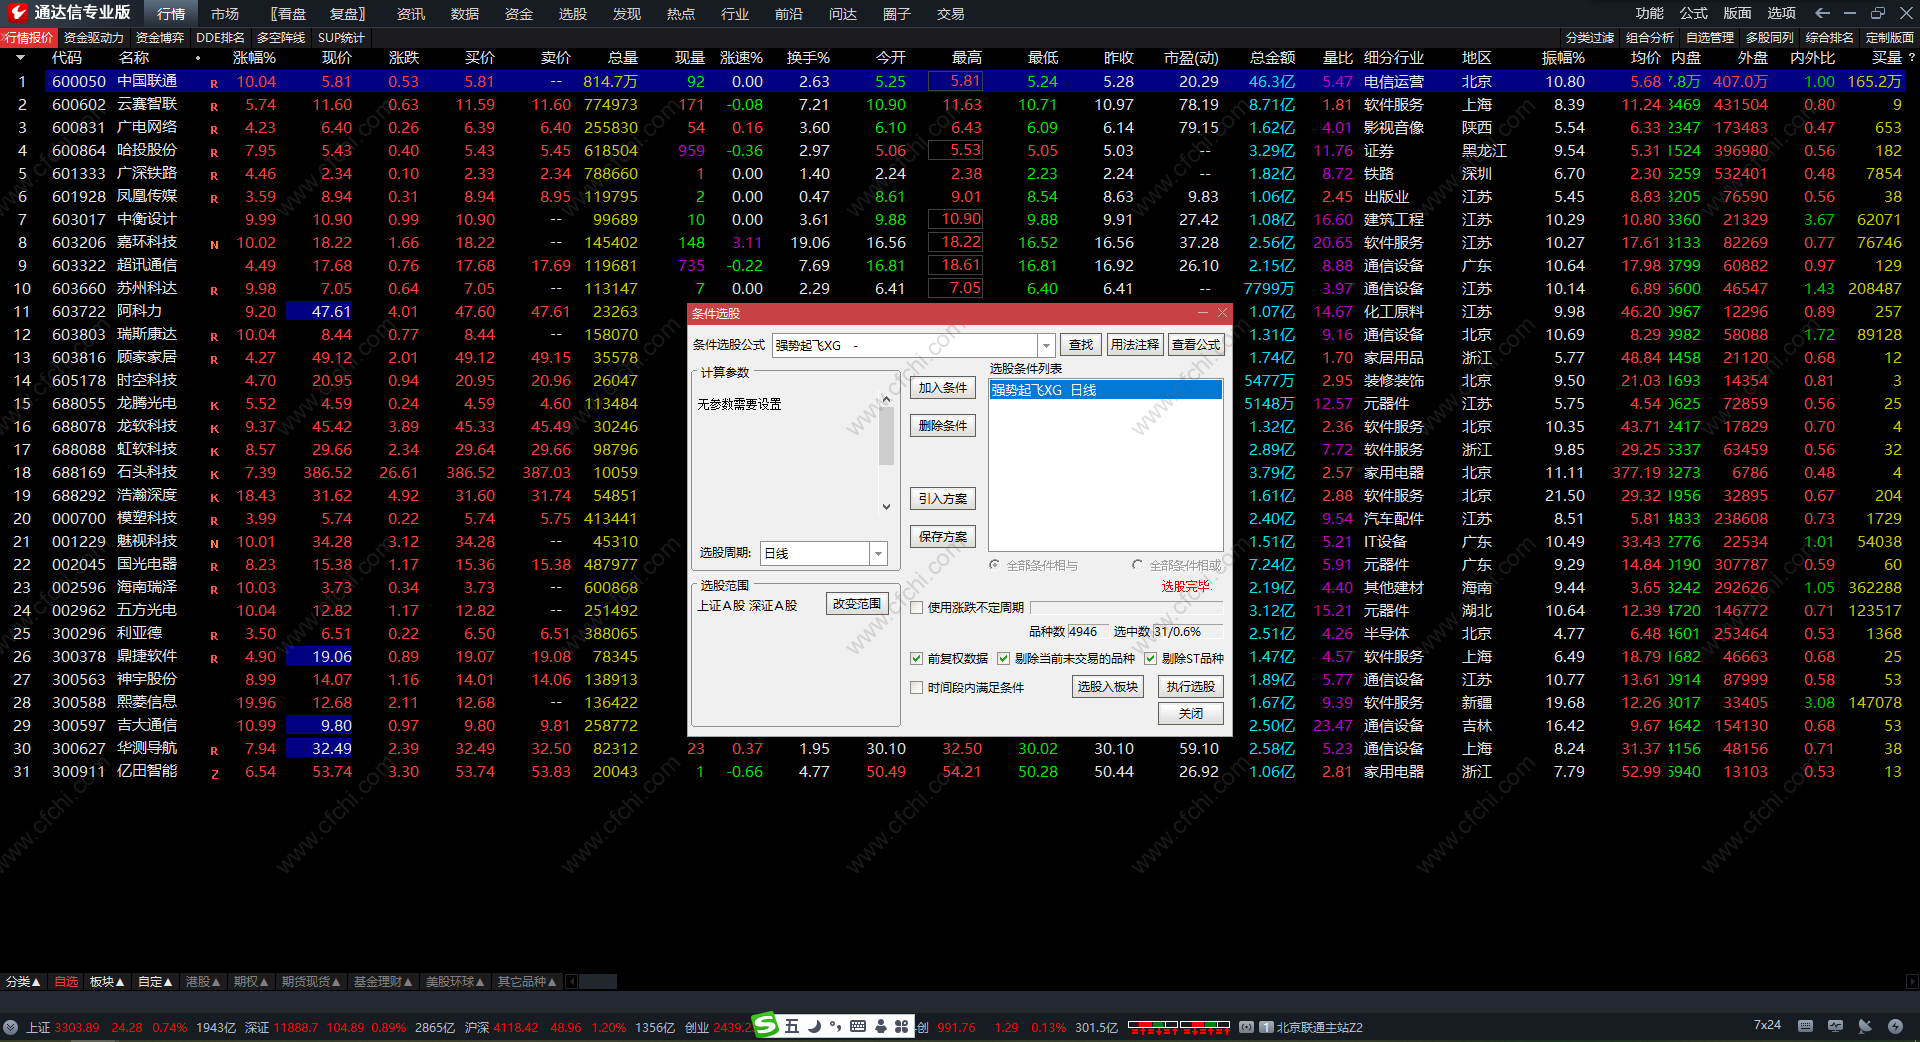Click K marker icon on 龙腾光电 row
The height and width of the screenshot is (1042, 1920).
tap(214, 405)
